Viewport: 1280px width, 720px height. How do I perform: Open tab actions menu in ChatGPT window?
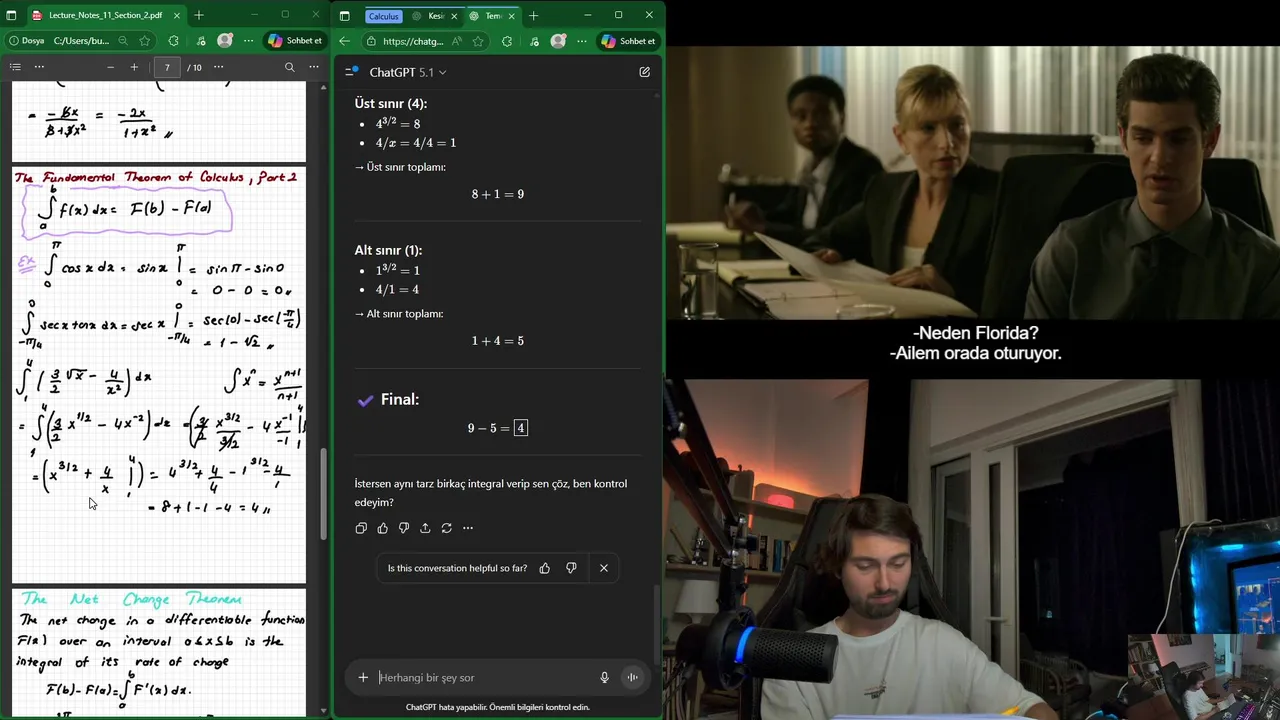coord(344,16)
